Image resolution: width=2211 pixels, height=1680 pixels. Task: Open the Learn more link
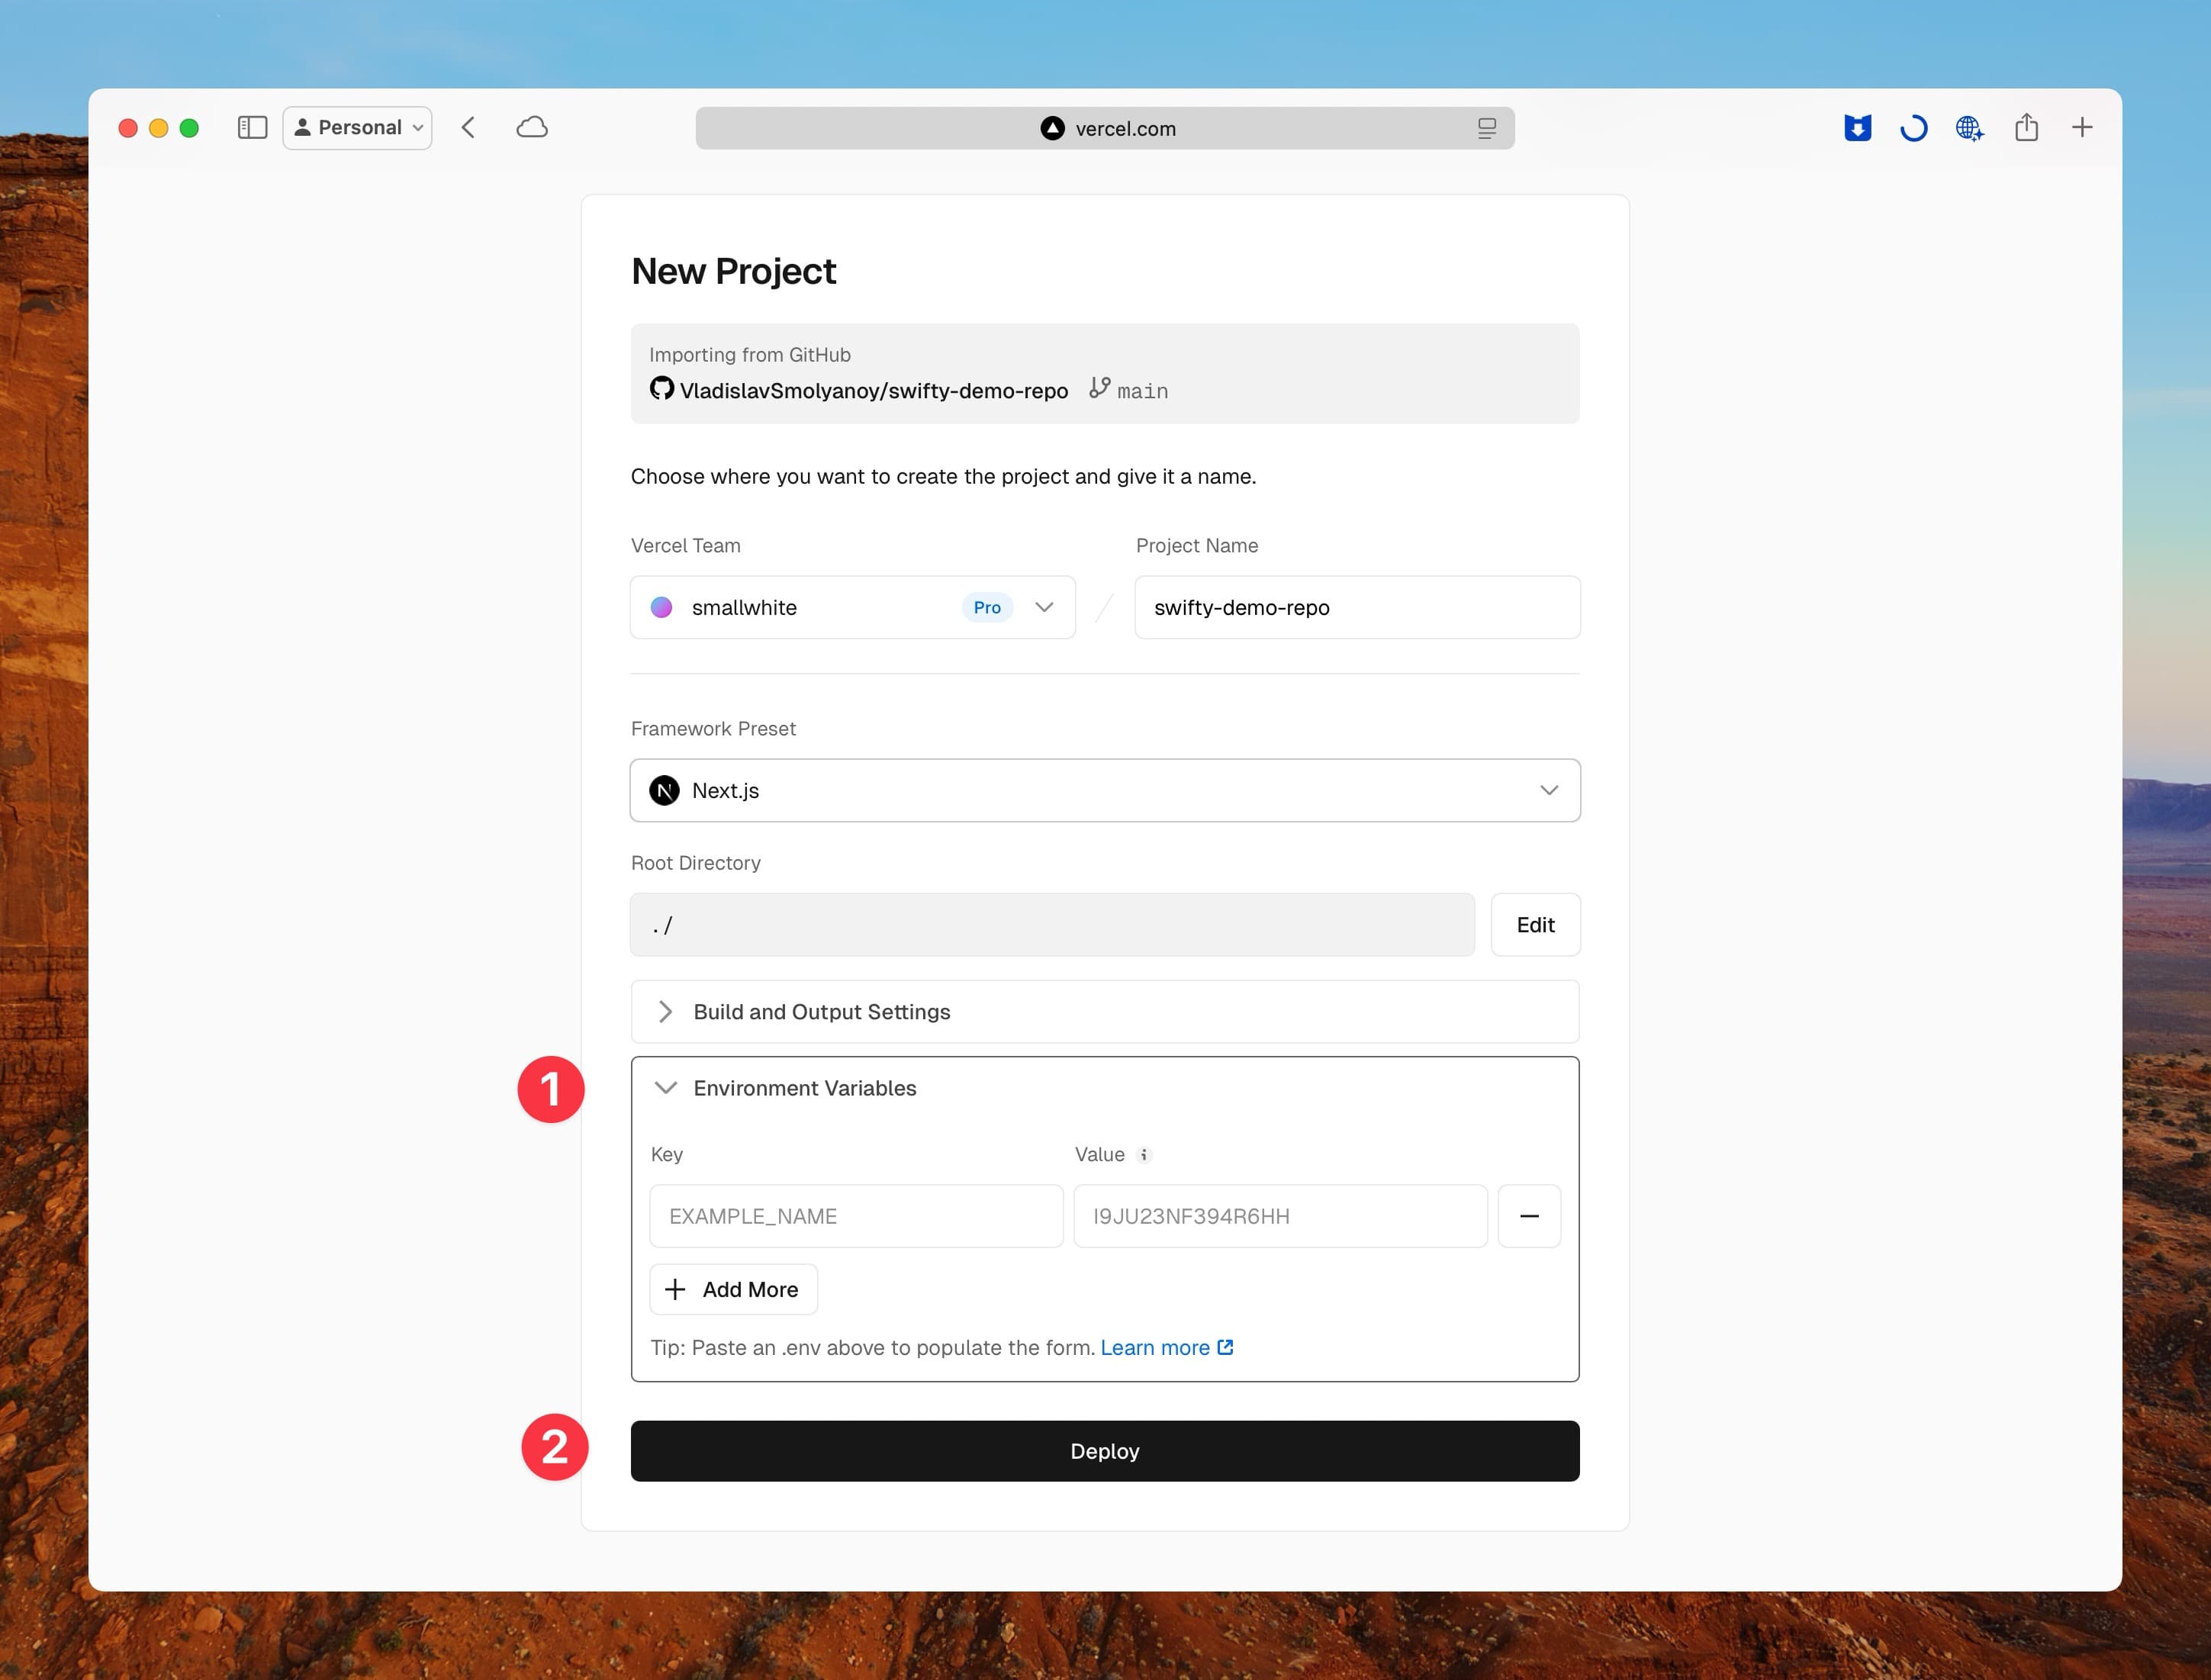[x=1166, y=1348]
